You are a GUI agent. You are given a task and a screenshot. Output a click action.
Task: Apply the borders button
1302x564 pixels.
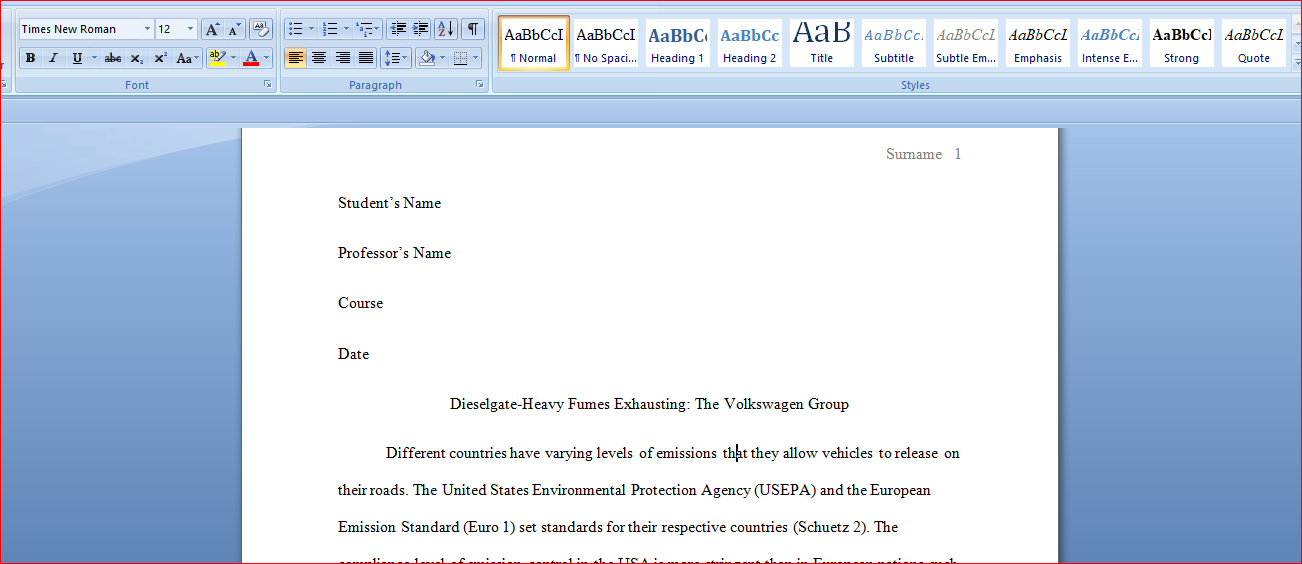tap(460, 58)
